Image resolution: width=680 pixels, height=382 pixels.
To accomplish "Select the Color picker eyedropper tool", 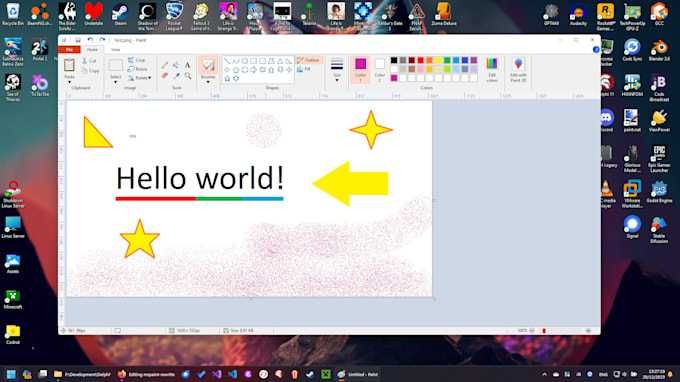I will click(x=176, y=76).
